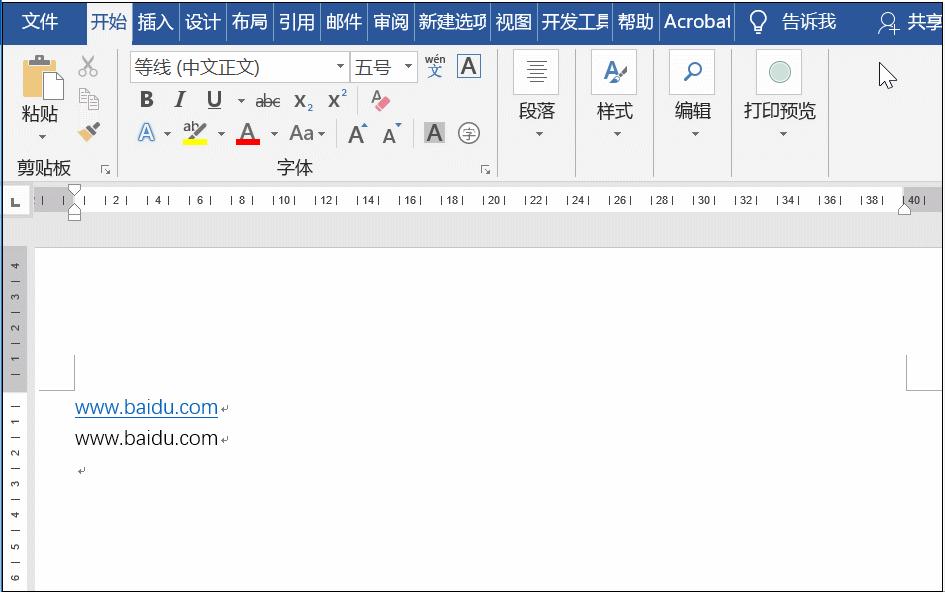Apply the enclose characters effect
This screenshot has height=592, width=945.
click(468, 133)
